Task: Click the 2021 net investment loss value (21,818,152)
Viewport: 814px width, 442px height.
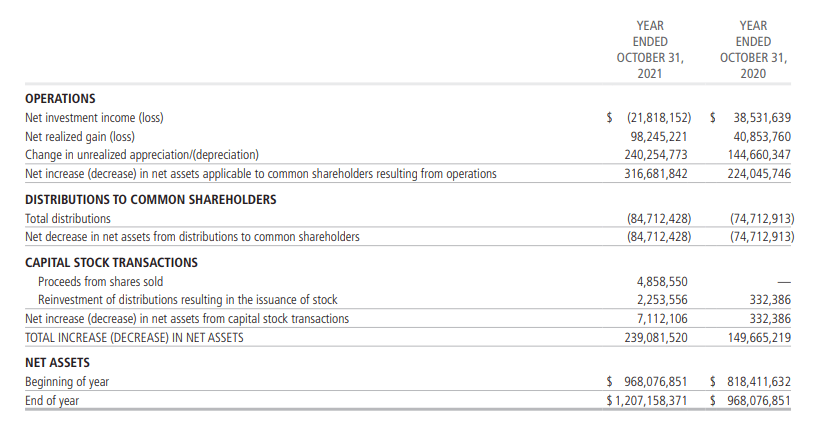Action: tap(659, 118)
